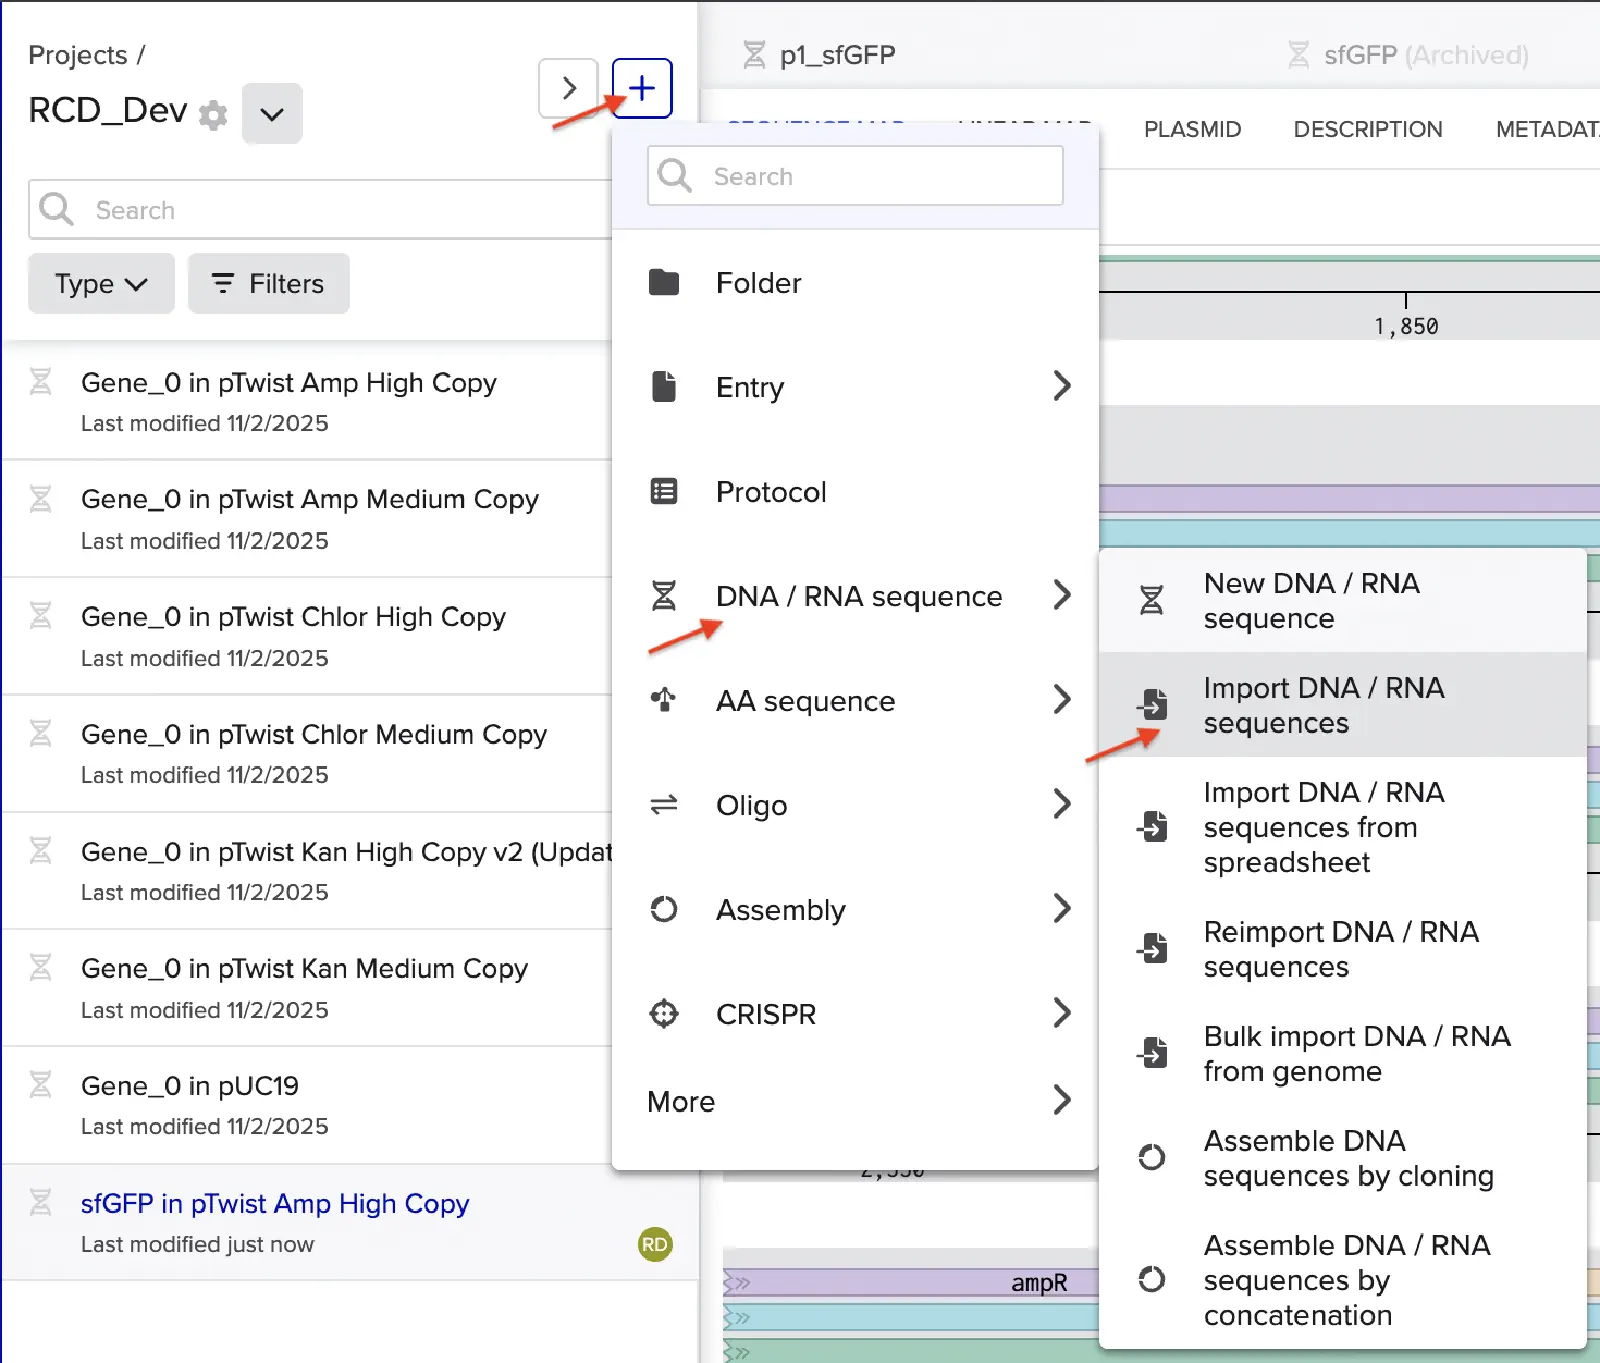The height and width of the screenshot is (1363, 1600).
Task: Open RCD_Dev project settings gear
Action: coord(212,115)
